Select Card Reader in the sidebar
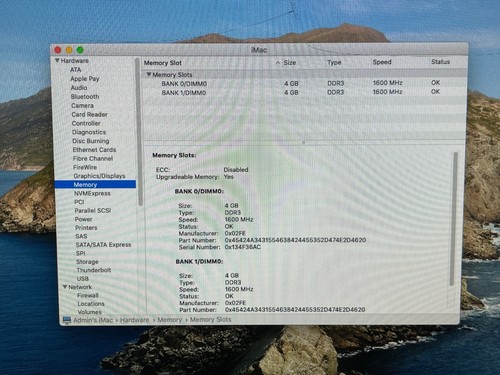Viewport: 500px width, 375px height. click(89, 114)
